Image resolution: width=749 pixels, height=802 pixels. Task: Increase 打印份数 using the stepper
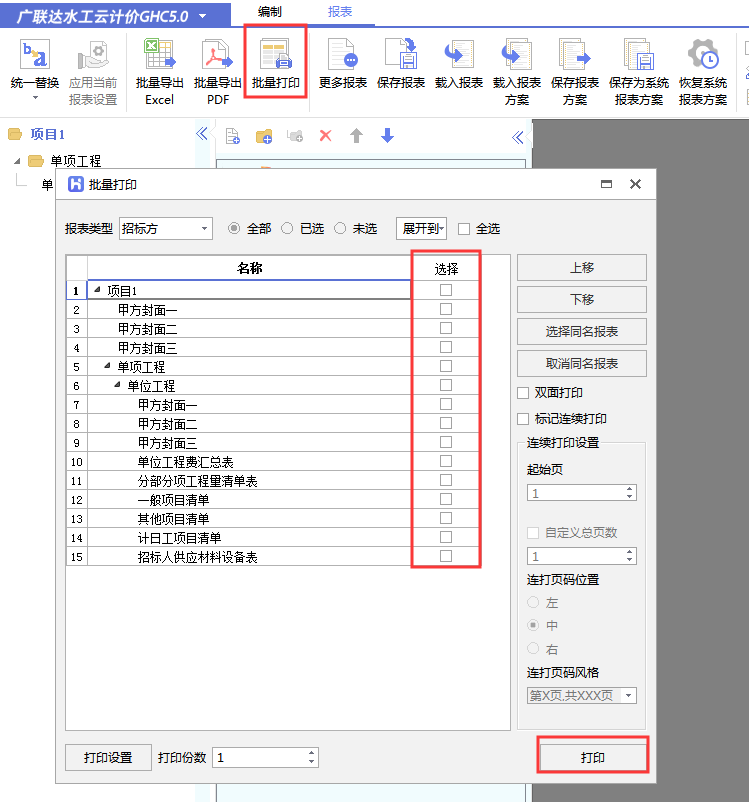point(312,753)
